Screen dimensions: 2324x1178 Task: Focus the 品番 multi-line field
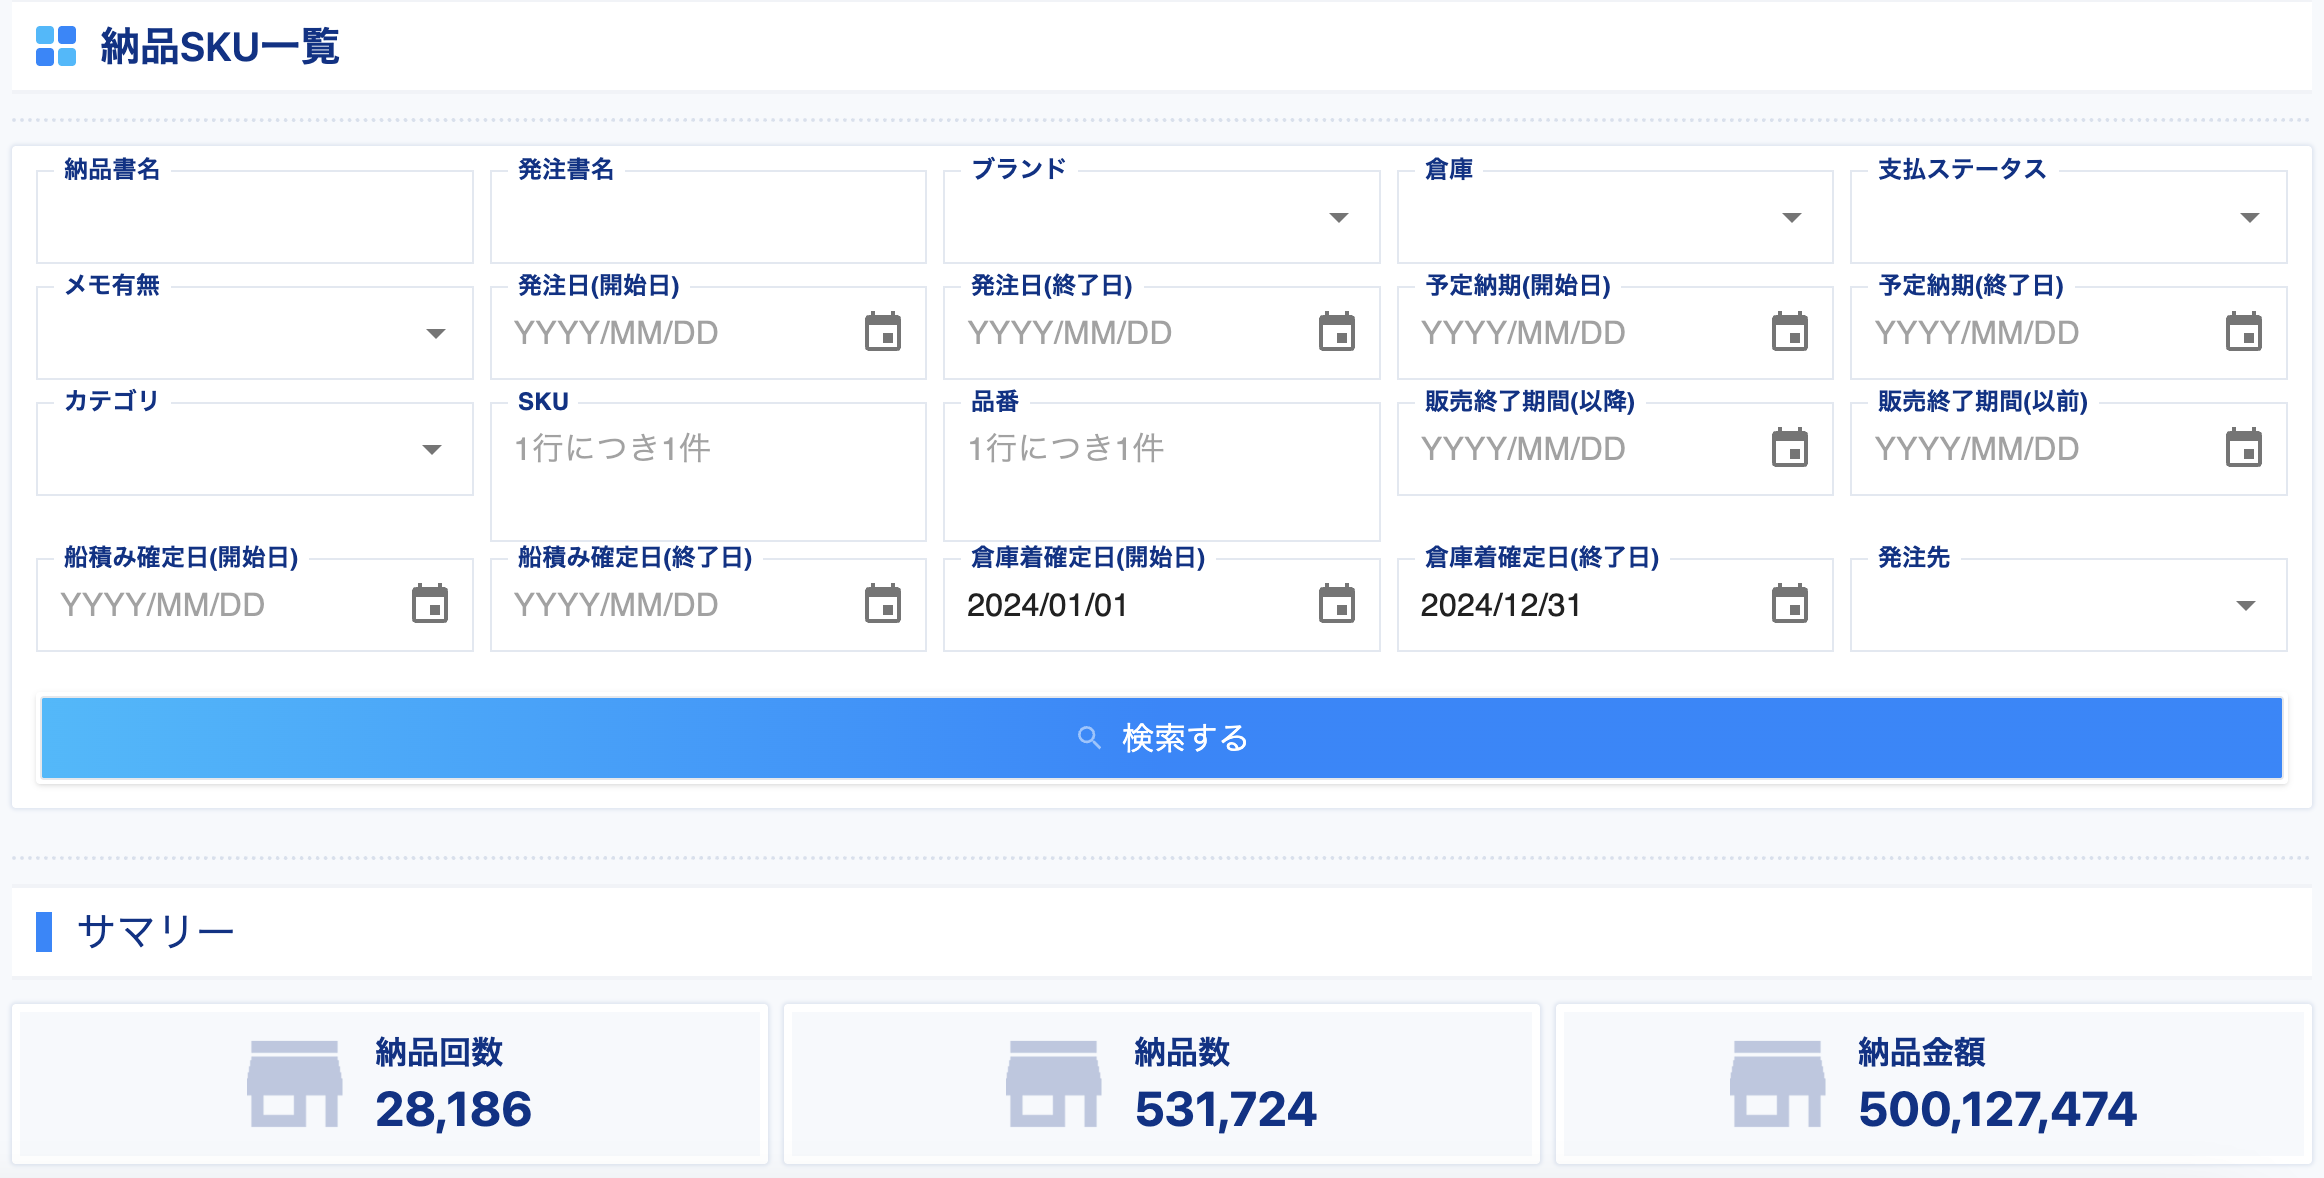1162,472
